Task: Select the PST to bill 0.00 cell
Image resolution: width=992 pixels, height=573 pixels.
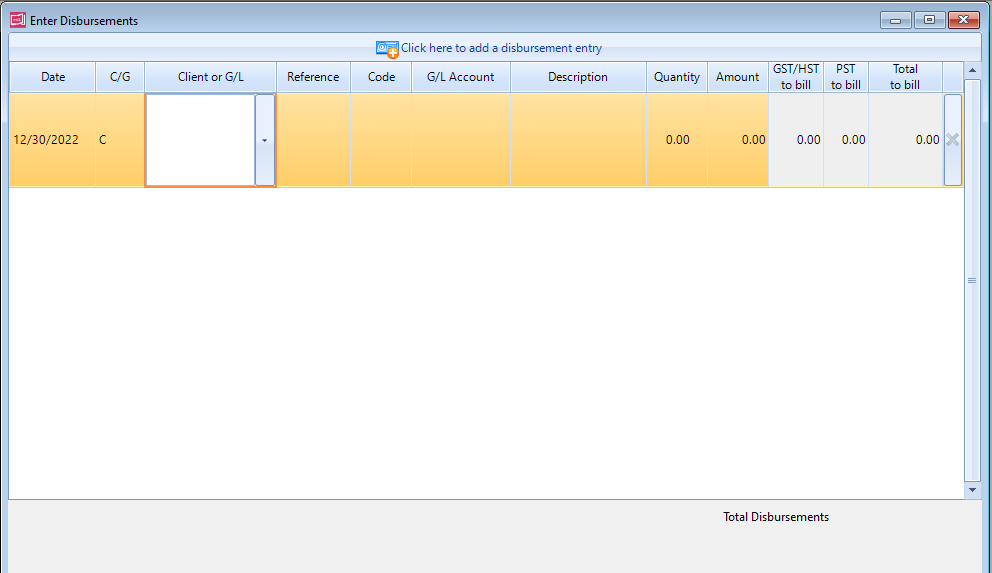Action: coord(846,140)
